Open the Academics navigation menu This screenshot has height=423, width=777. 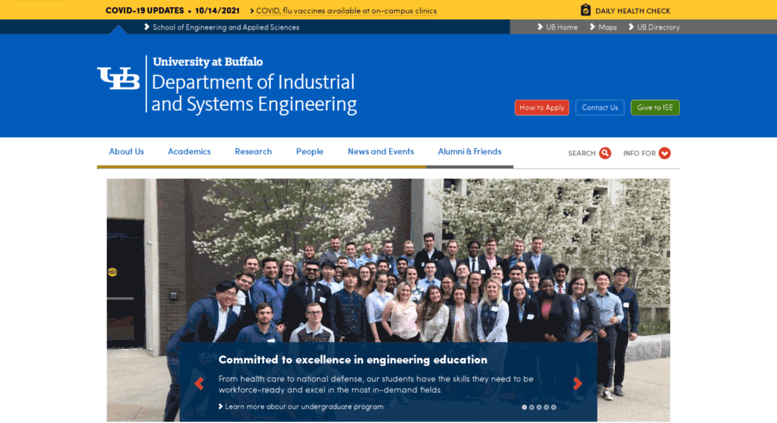click(x=189, y=152)
